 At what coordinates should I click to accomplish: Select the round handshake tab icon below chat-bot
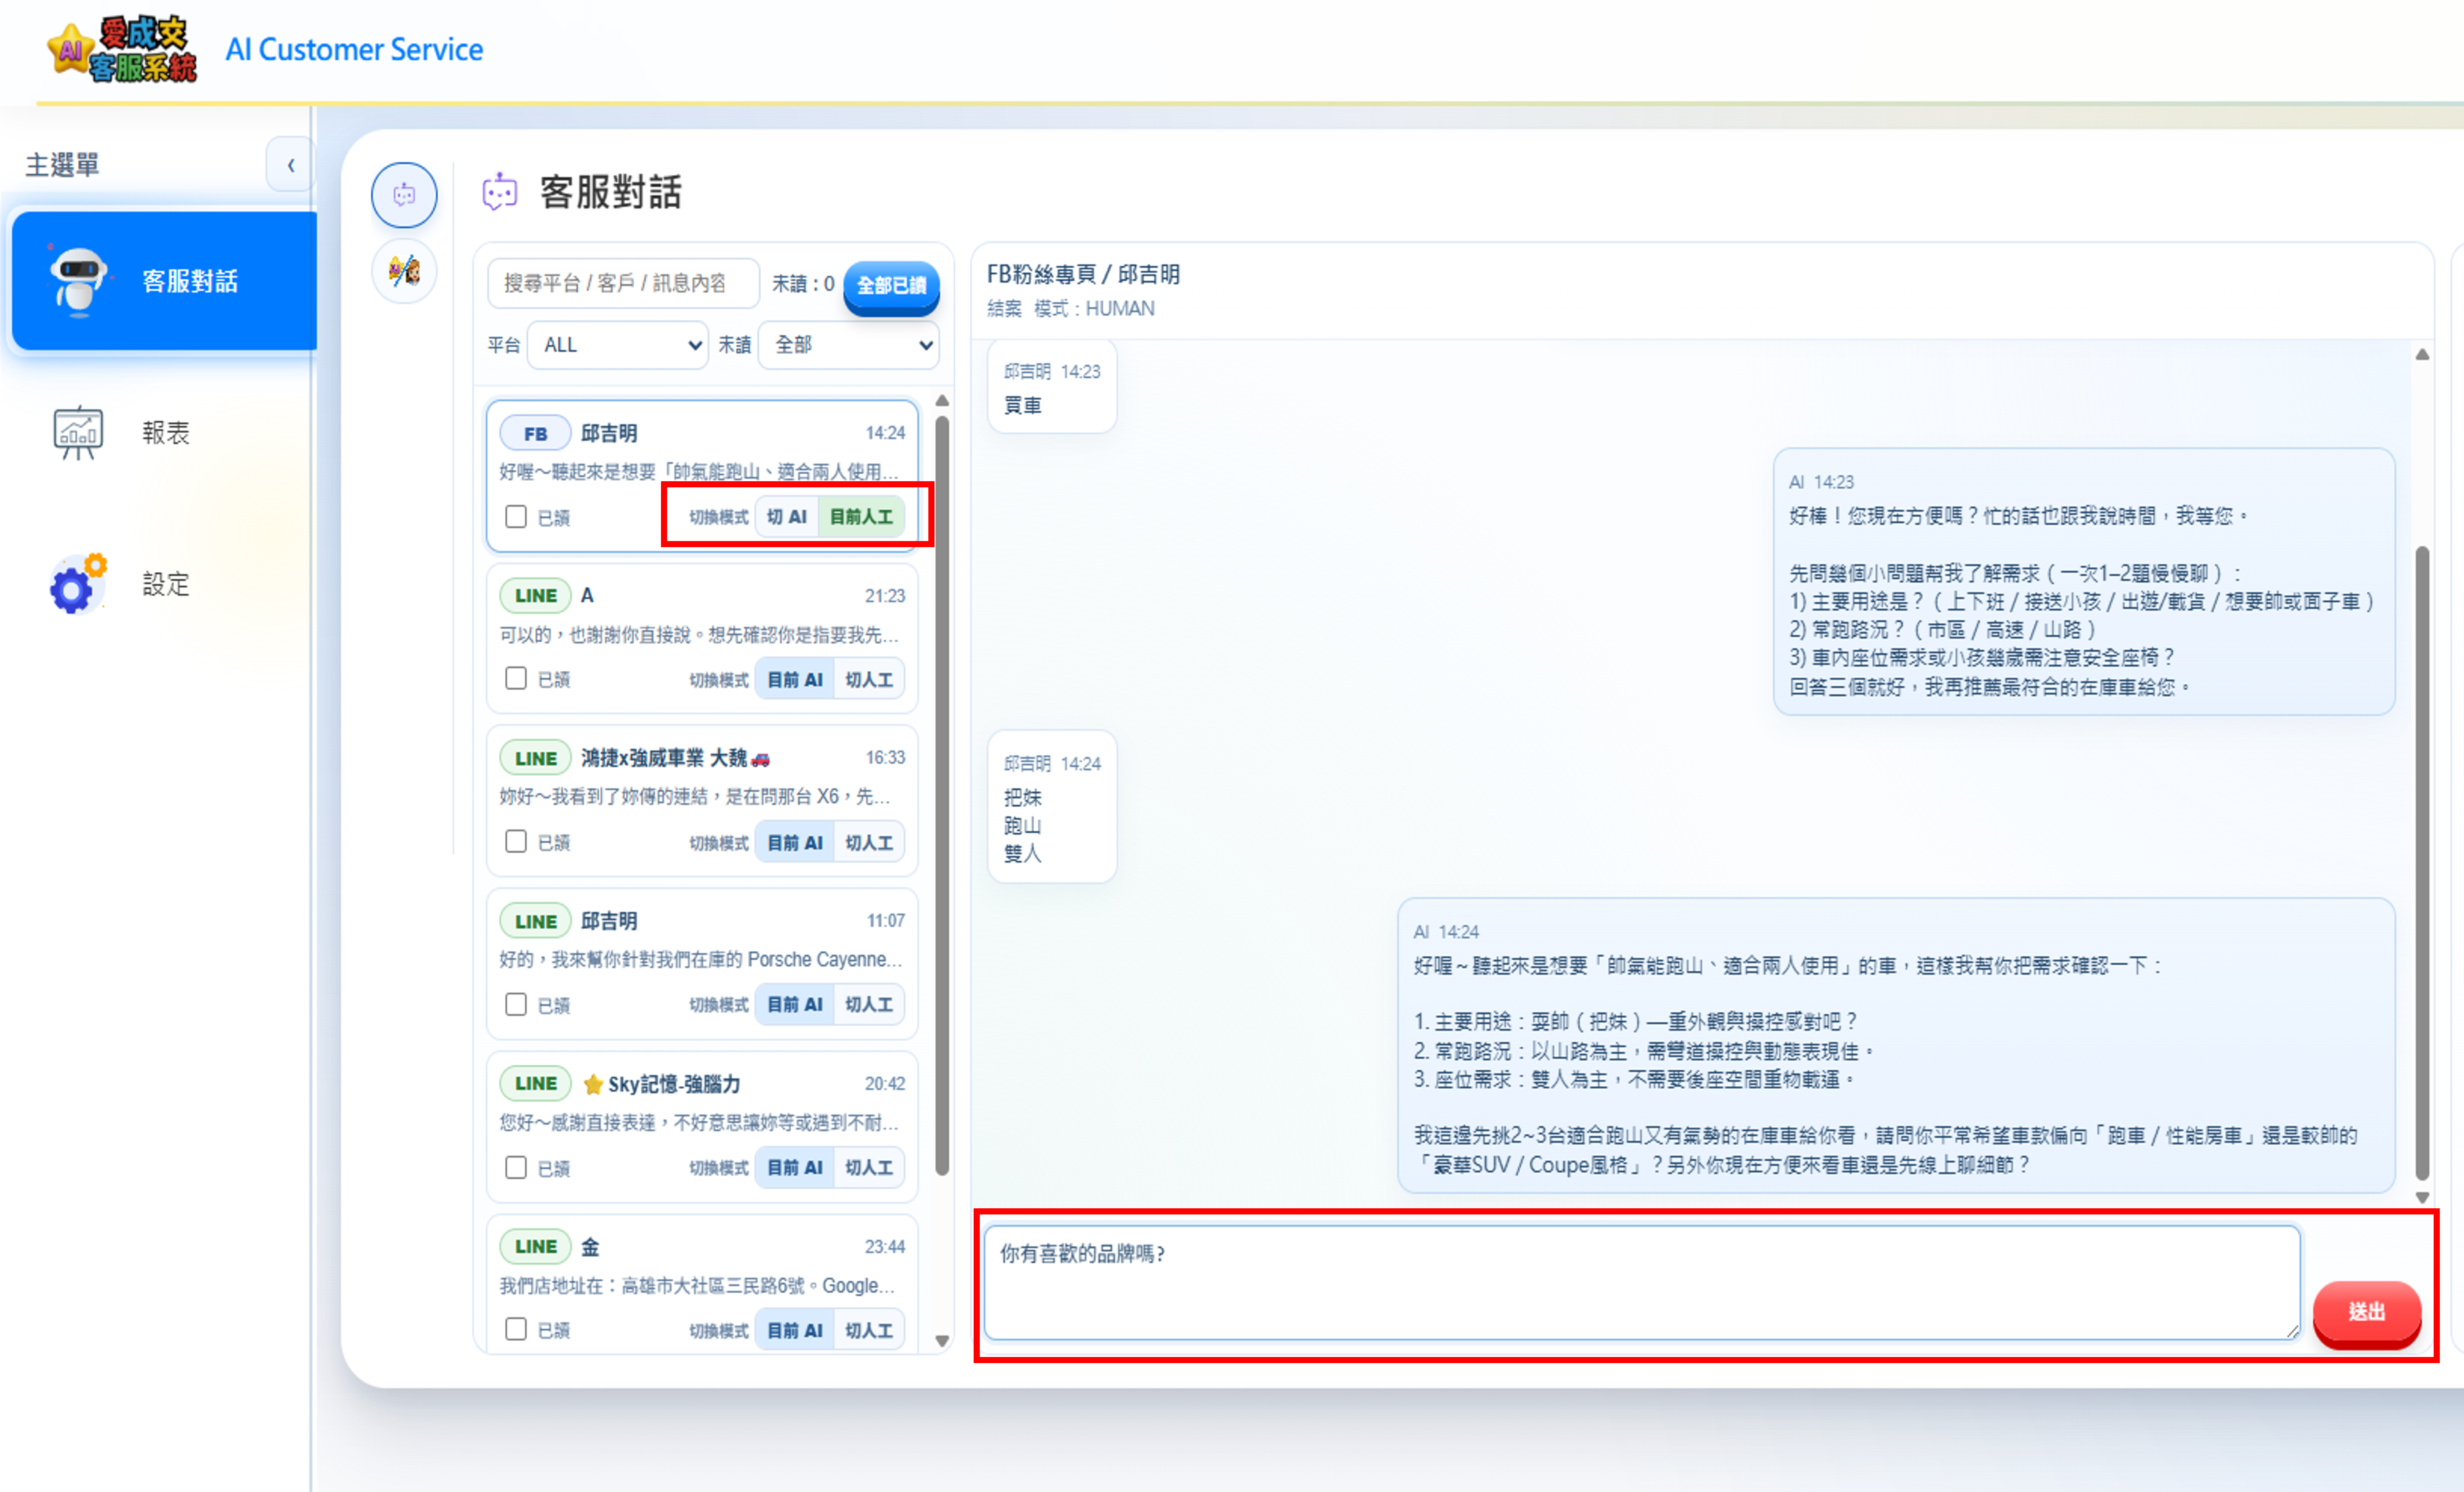pyautogui.click(x=404, y=270)
